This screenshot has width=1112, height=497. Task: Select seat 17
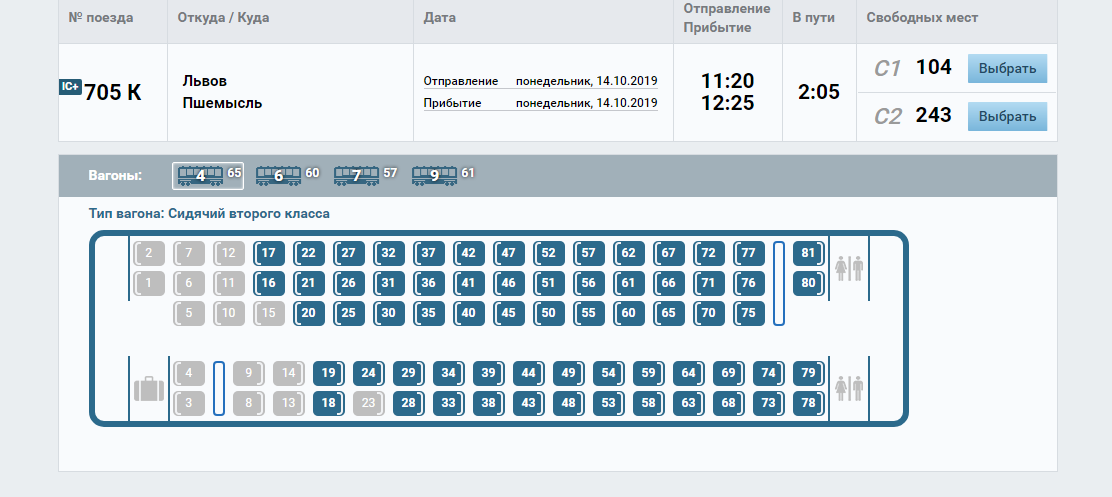pos(269,253)
